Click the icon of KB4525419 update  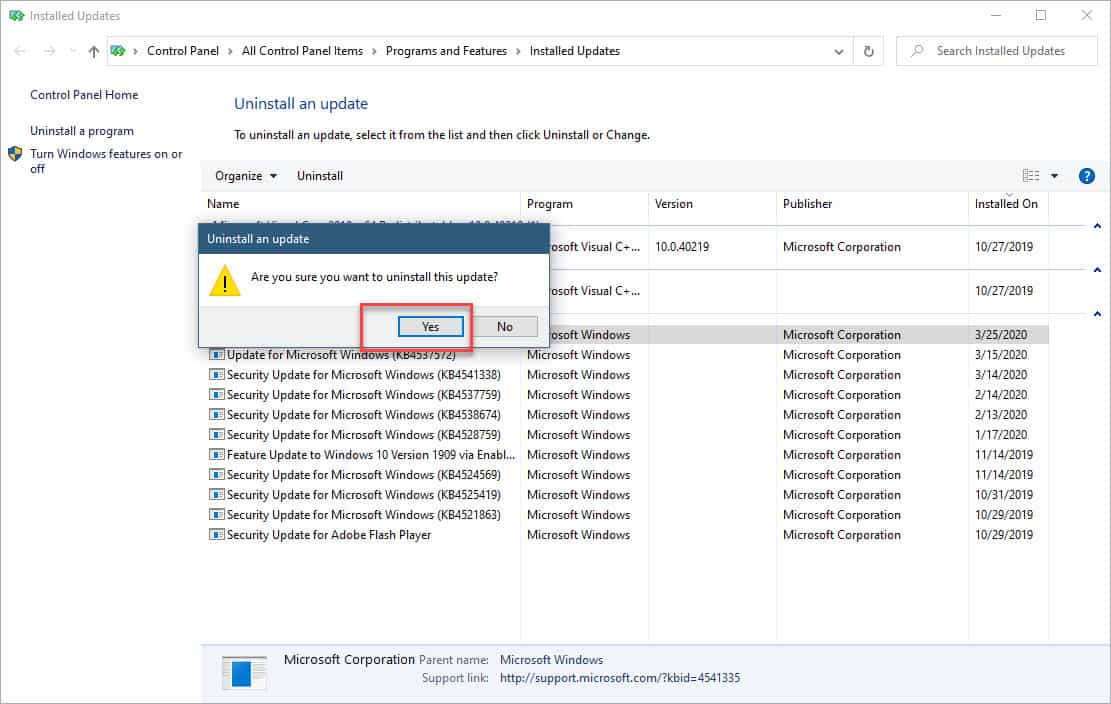click(x=216, y=494)
